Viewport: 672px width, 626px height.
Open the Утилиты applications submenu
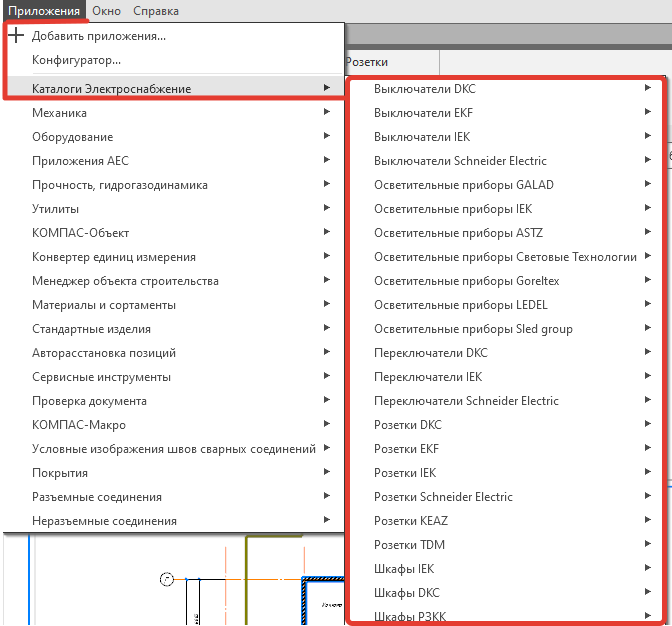57,209
